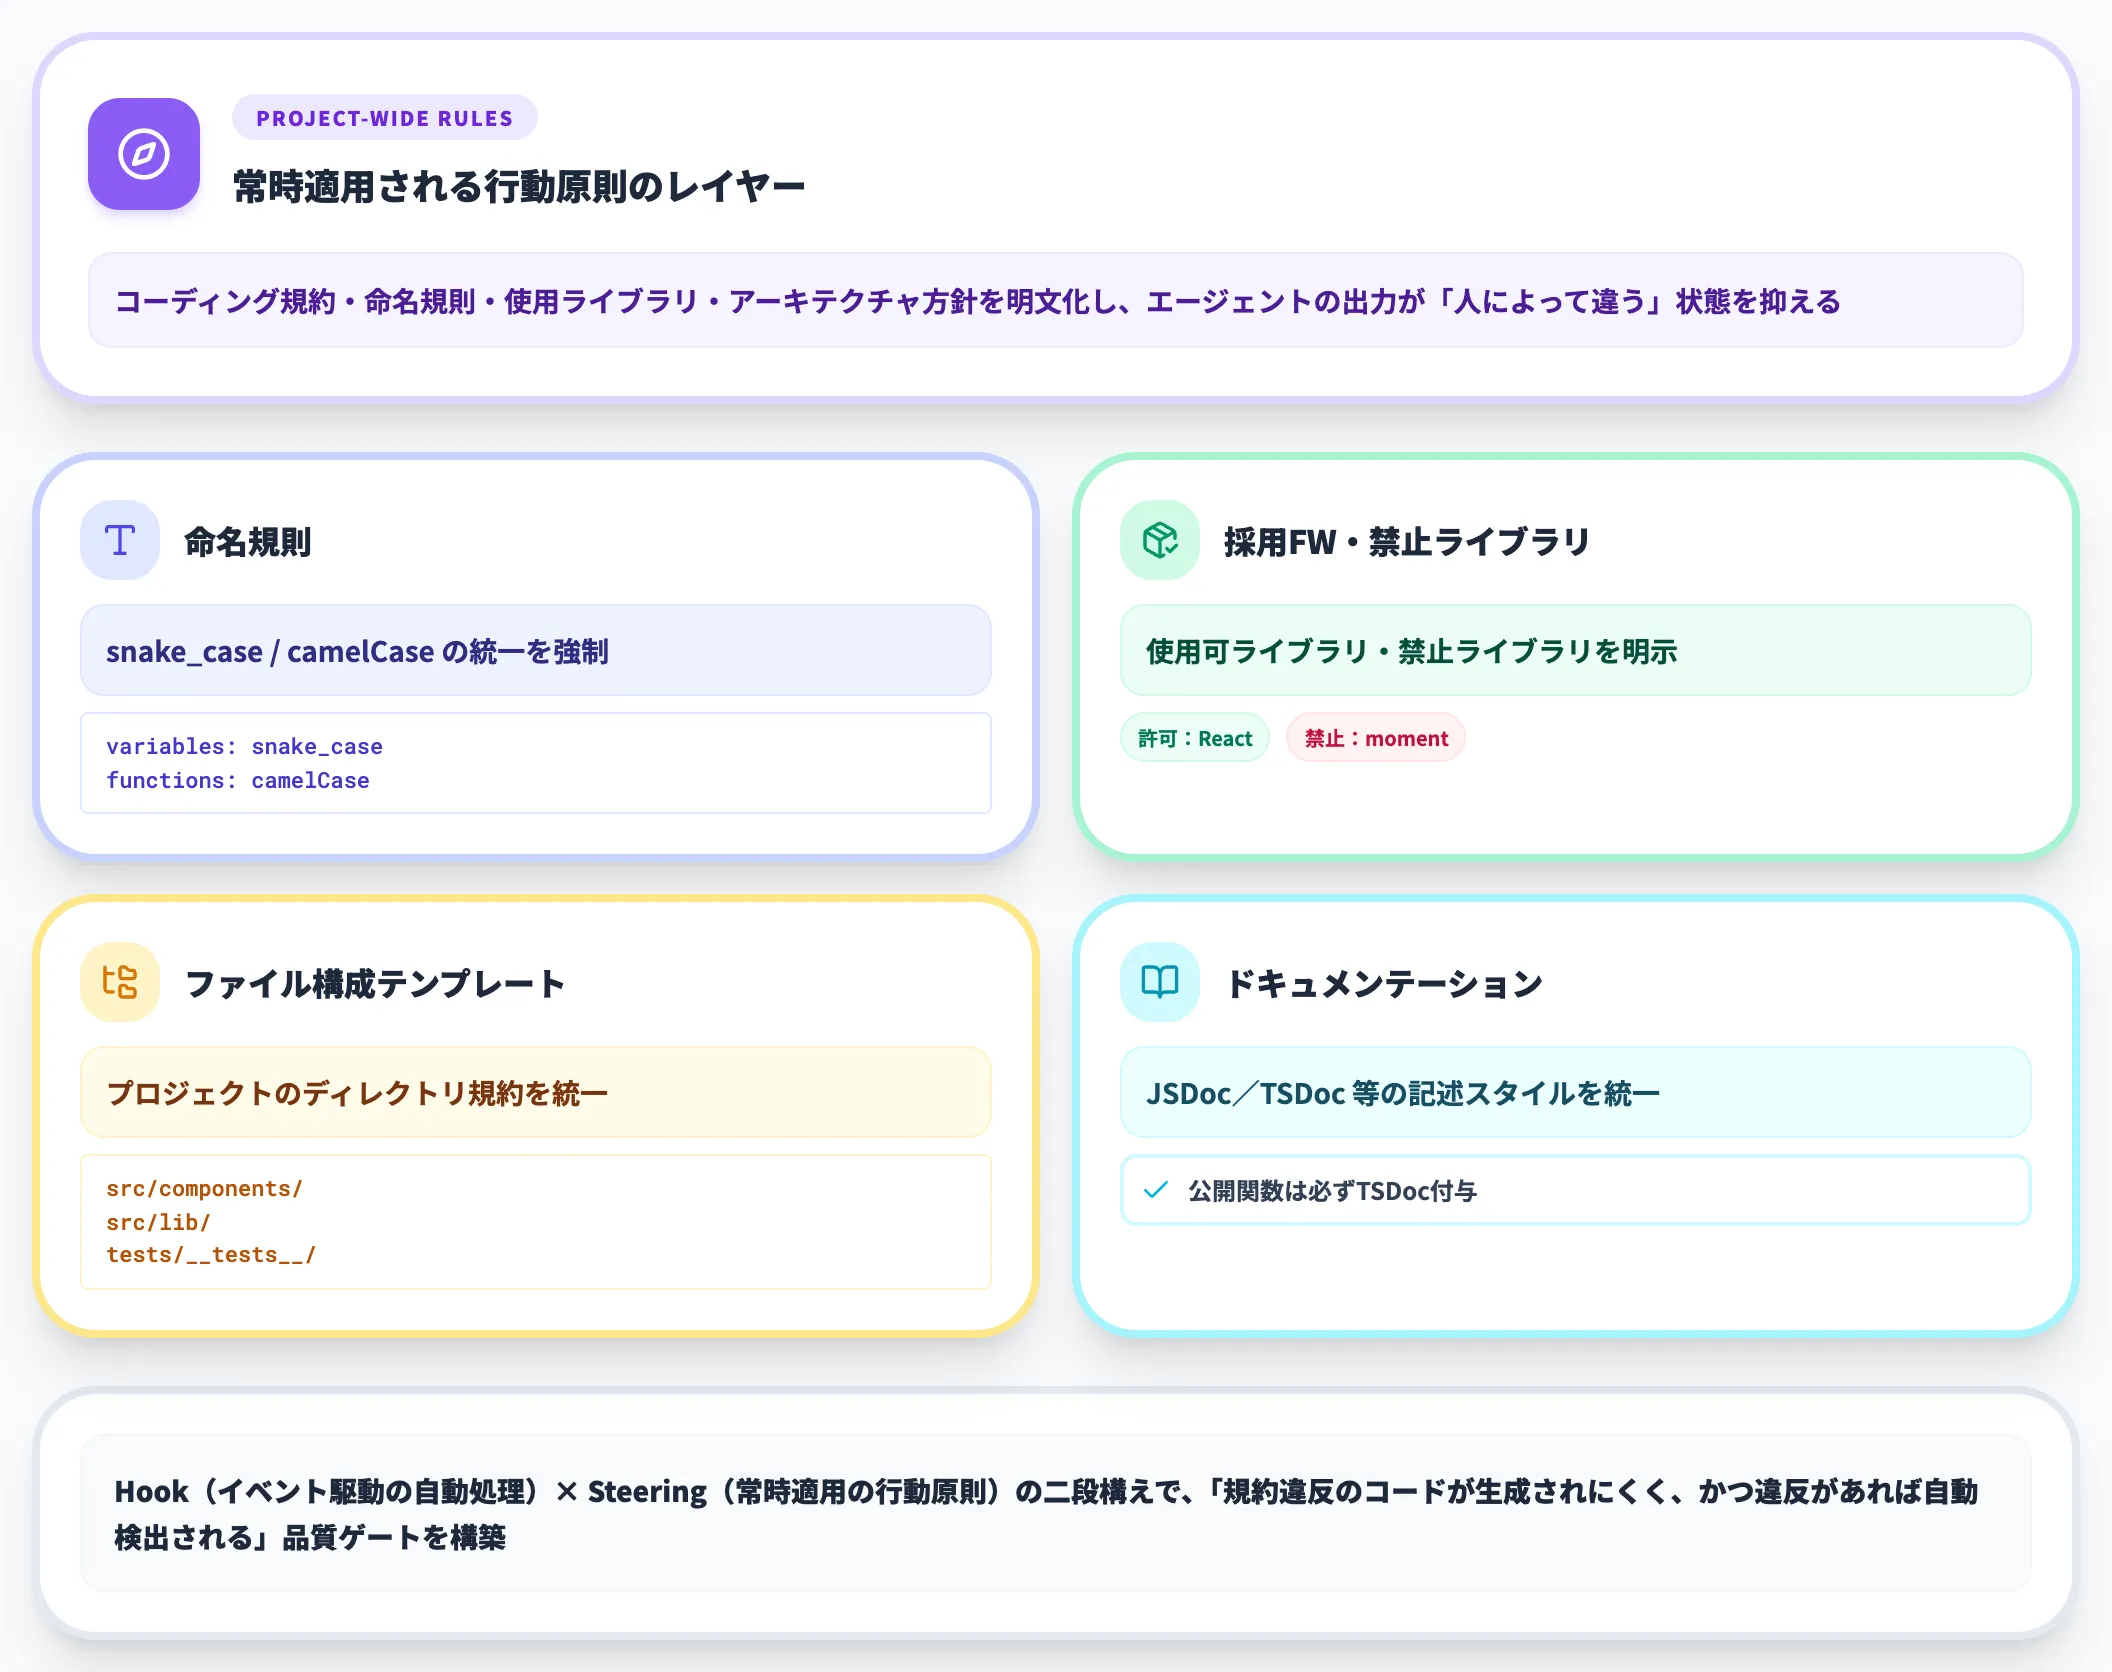This screenshot has height=1672, width=2112.
Task: Click the 禁止：moment chip
Action: click(1376, 738)
